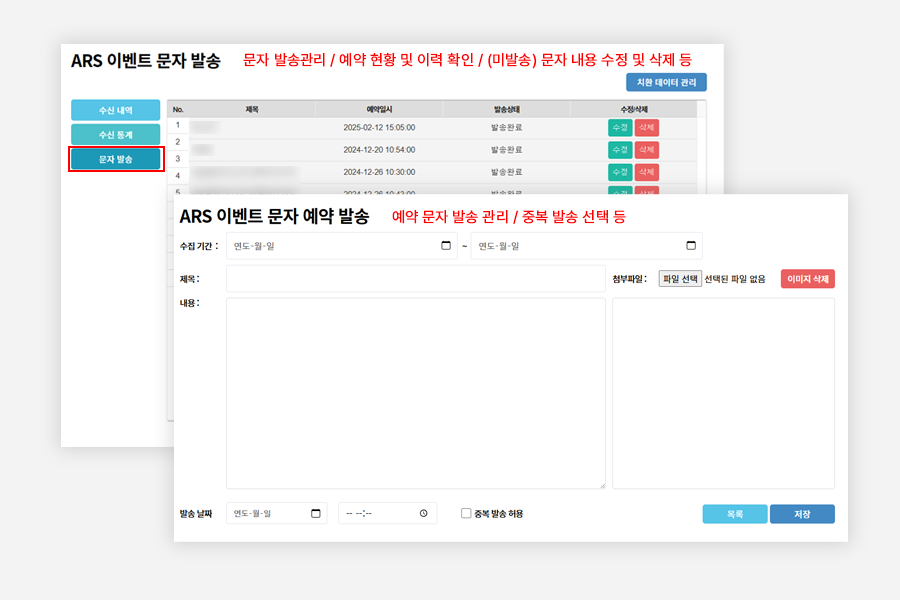The width and height of the screenshot is (900, 600).
Task: Open the collection period end date calendar icon
Action: click(691, 246)
